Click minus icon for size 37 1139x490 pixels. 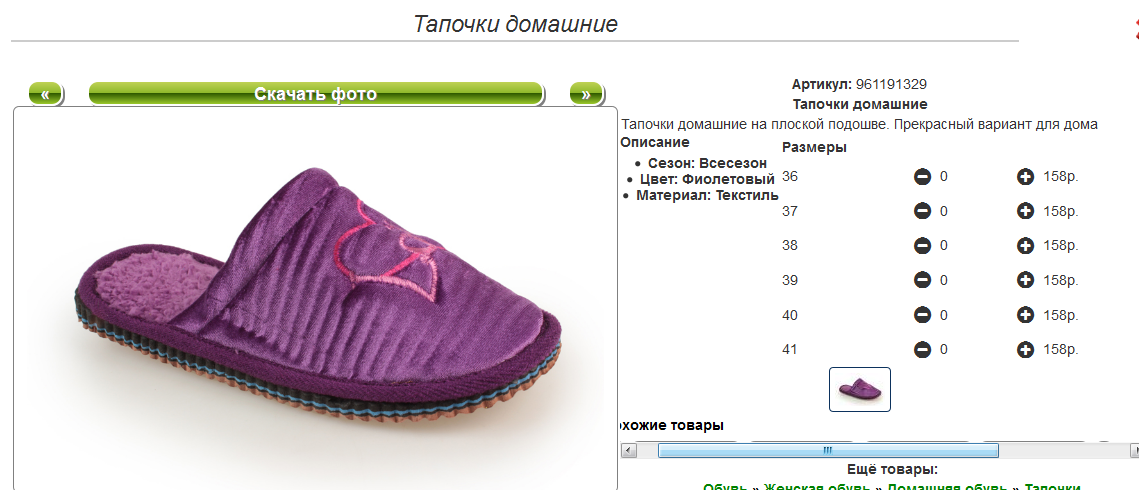[x=923, y=211]
